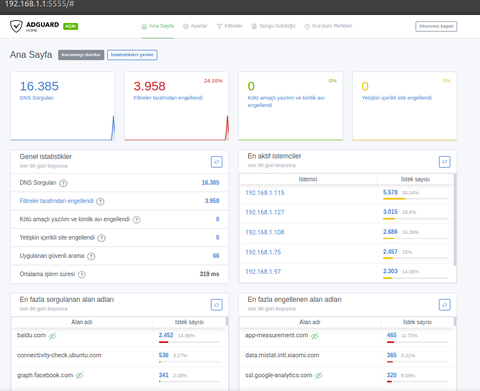This screenshot has width=480, height=391.
Task: Click the İstatistikleri yenile button
Action: coord(132,55)
